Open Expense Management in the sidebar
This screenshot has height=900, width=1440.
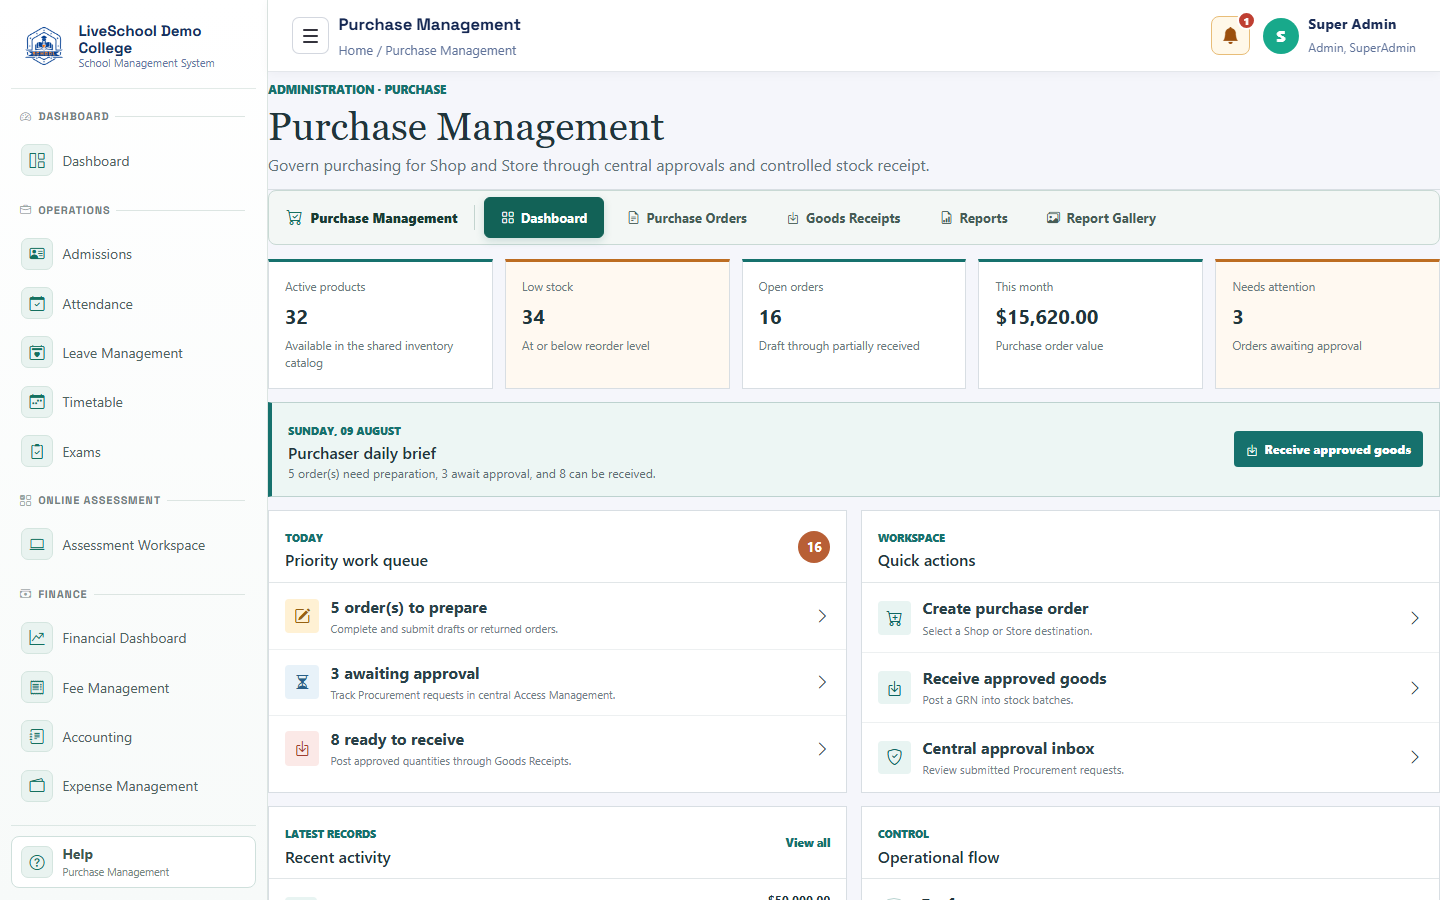pos(133,786)
